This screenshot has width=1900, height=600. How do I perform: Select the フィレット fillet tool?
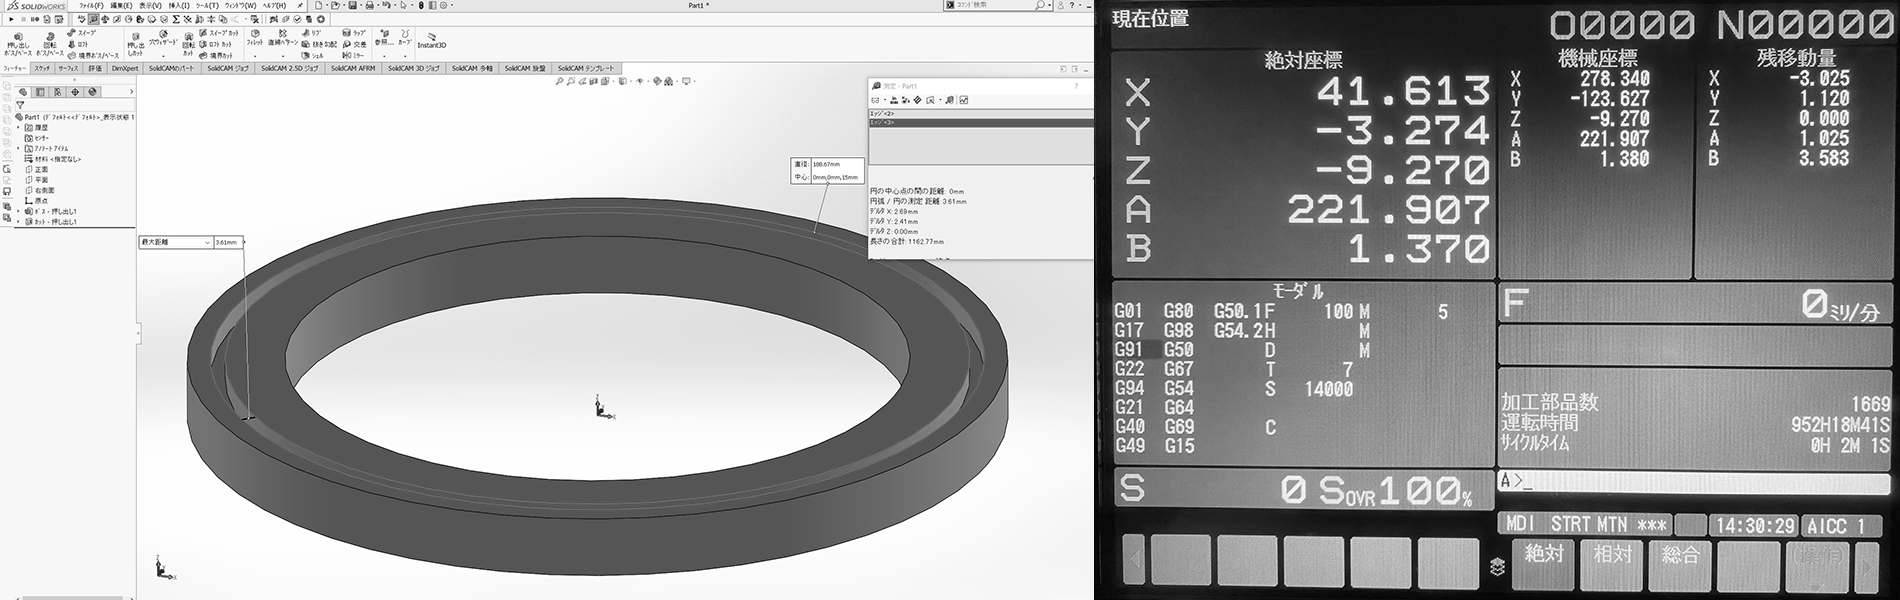click(254, 37)
